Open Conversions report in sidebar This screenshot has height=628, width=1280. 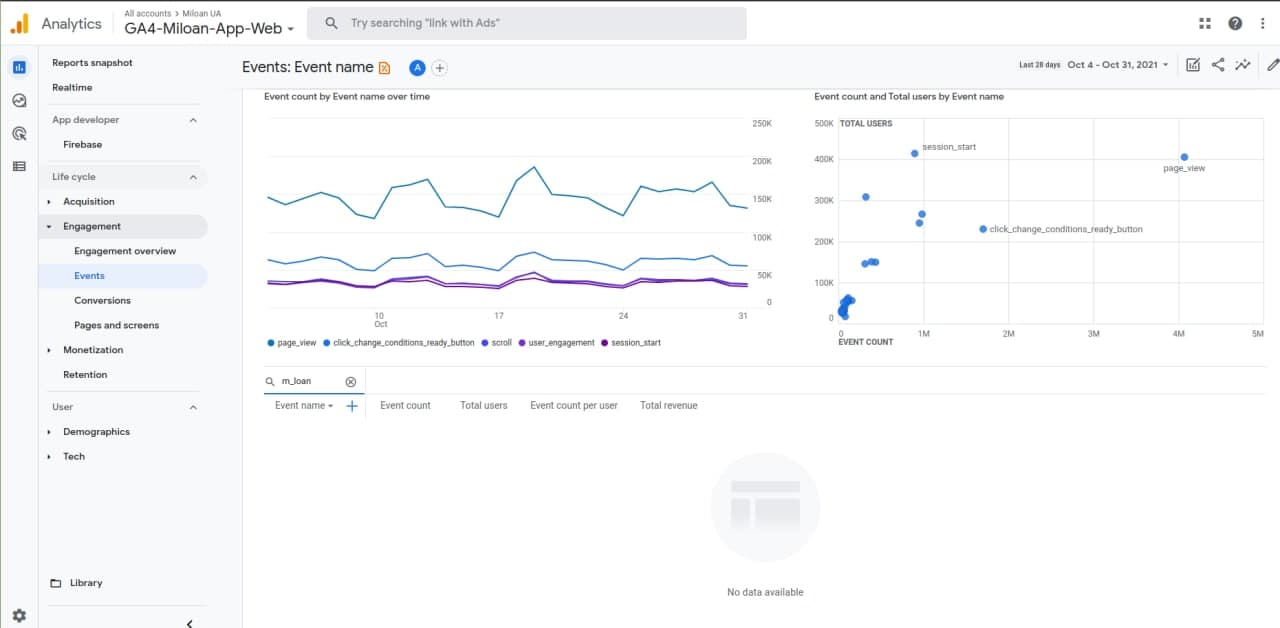(x=102, y=300)
